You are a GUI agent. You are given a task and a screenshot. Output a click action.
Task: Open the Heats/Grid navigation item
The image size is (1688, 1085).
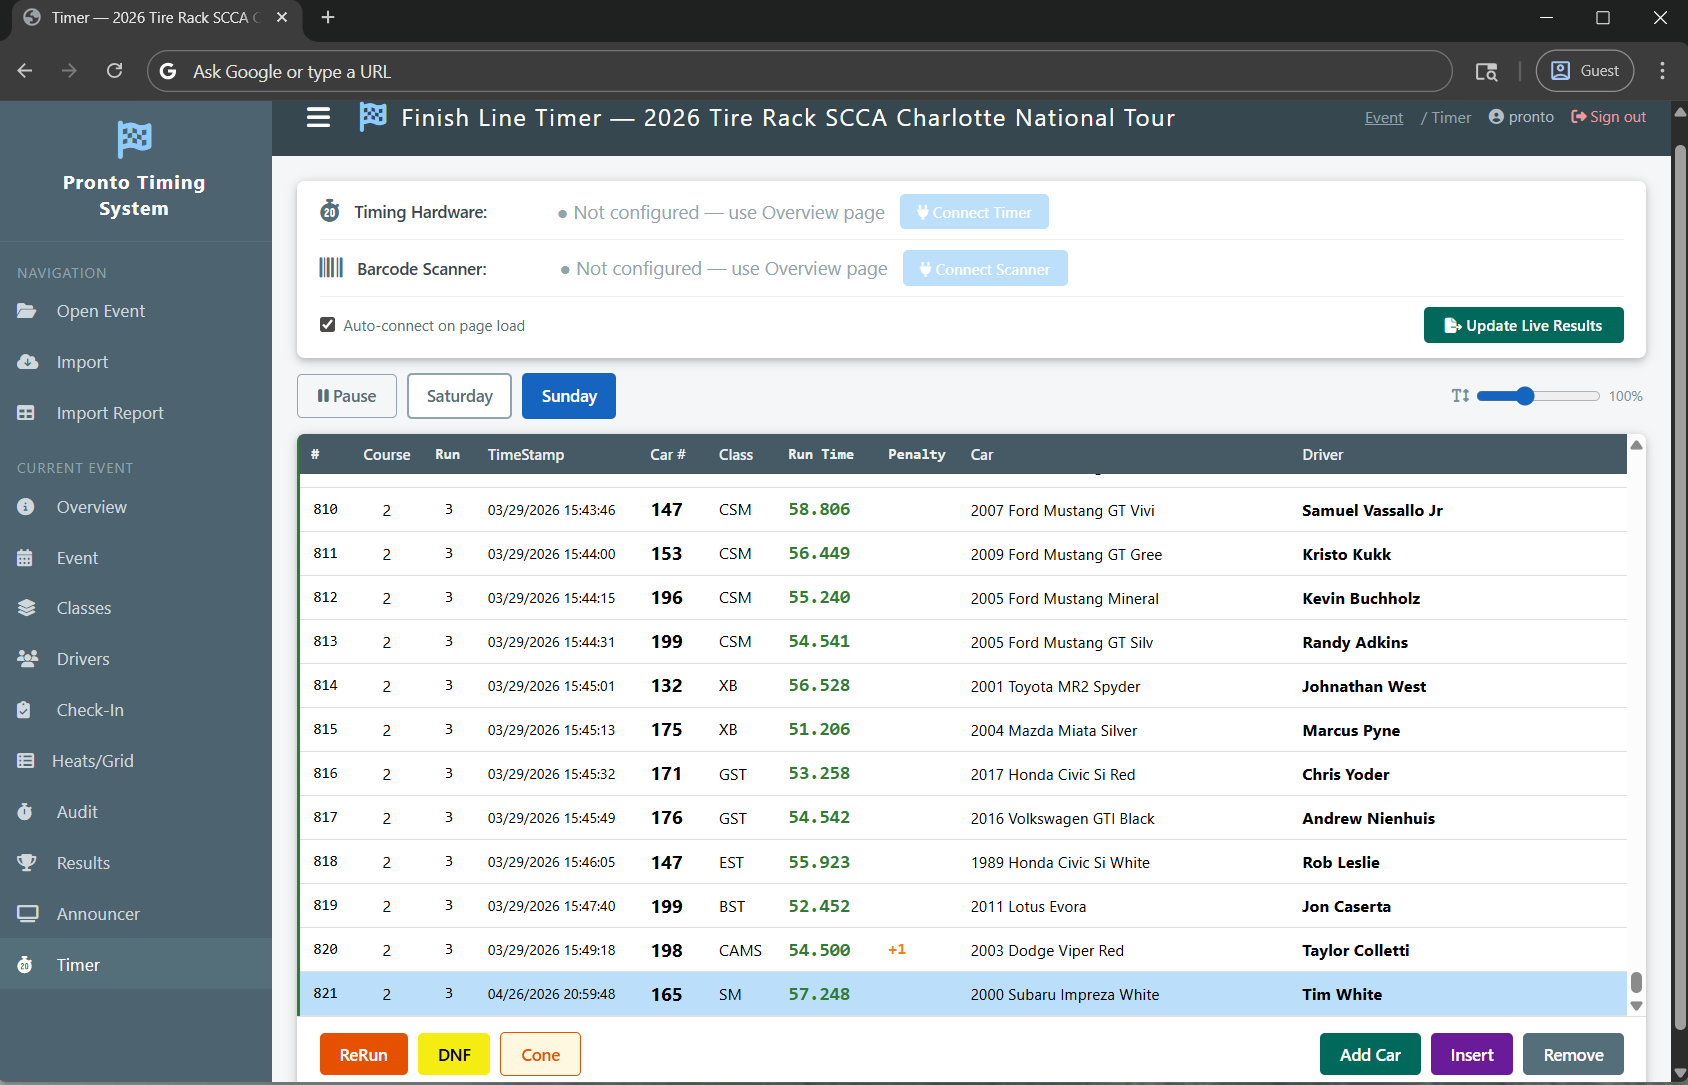tap(92, 761)
